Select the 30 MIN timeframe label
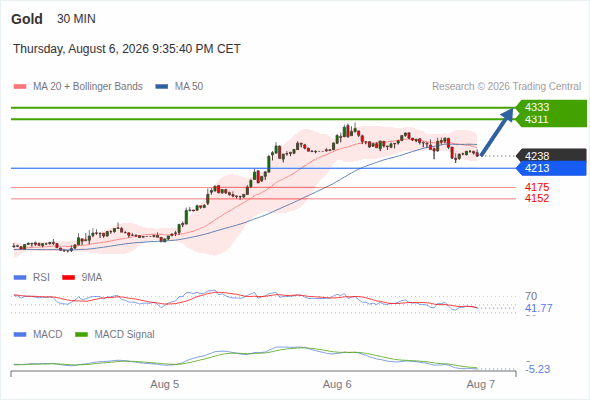590x400 pixels. pyautogui.click(x=76, y=19)
